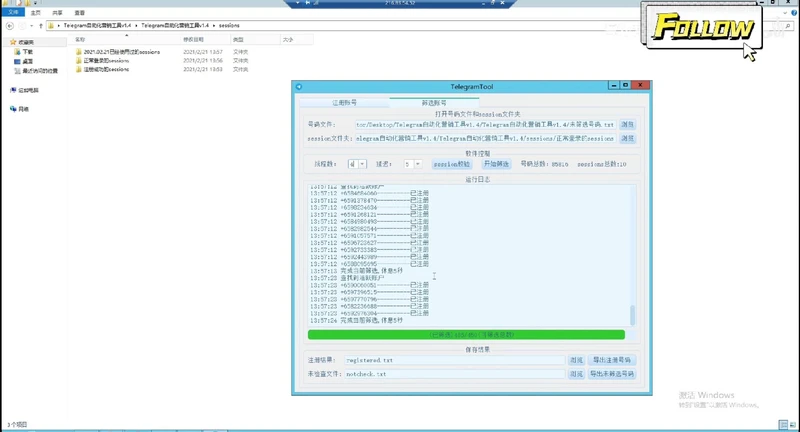This screenshot has height=432, width=800.
Task: Browse for the session文件夹 folder
Action: (x=627, y=138)
